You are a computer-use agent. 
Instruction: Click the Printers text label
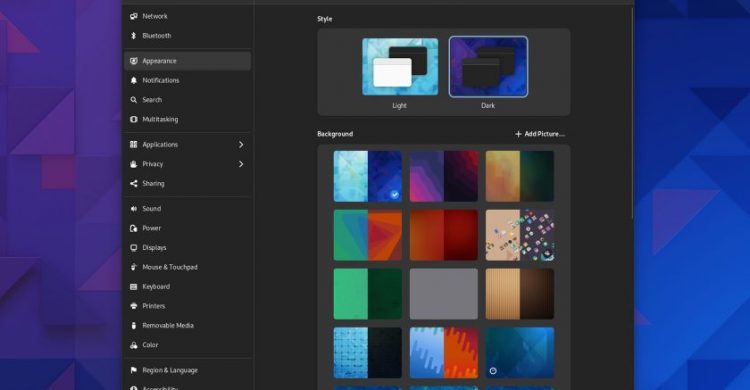(154, 306)
